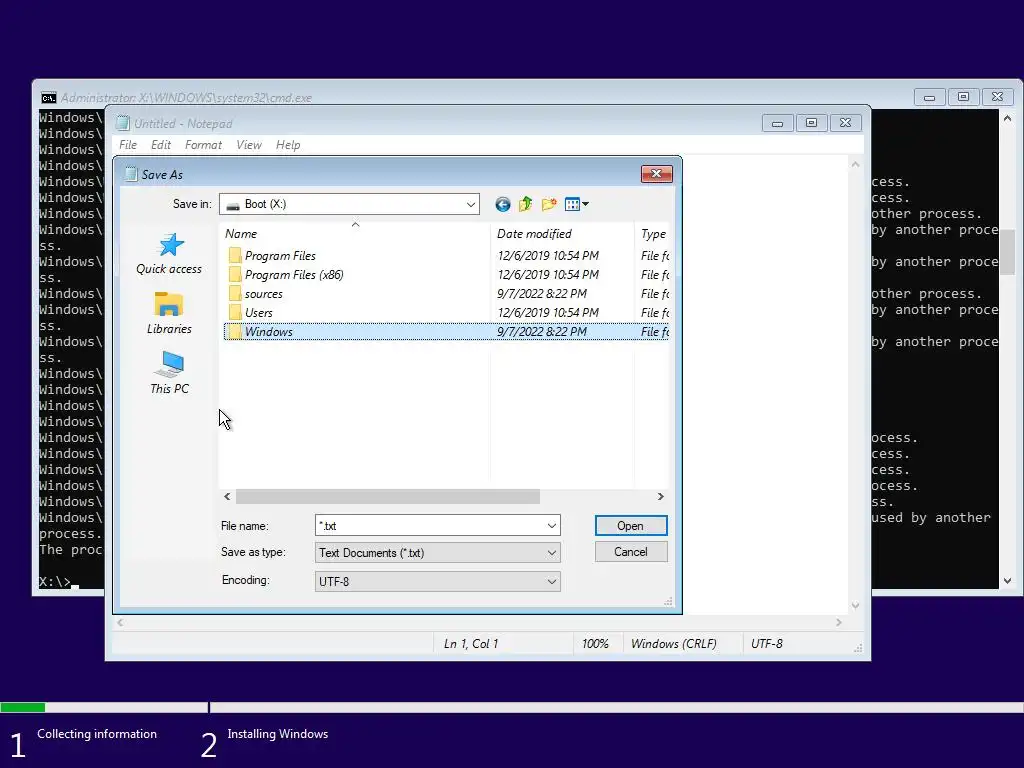Select This PC in the sidebar

(x=169, y=373)
